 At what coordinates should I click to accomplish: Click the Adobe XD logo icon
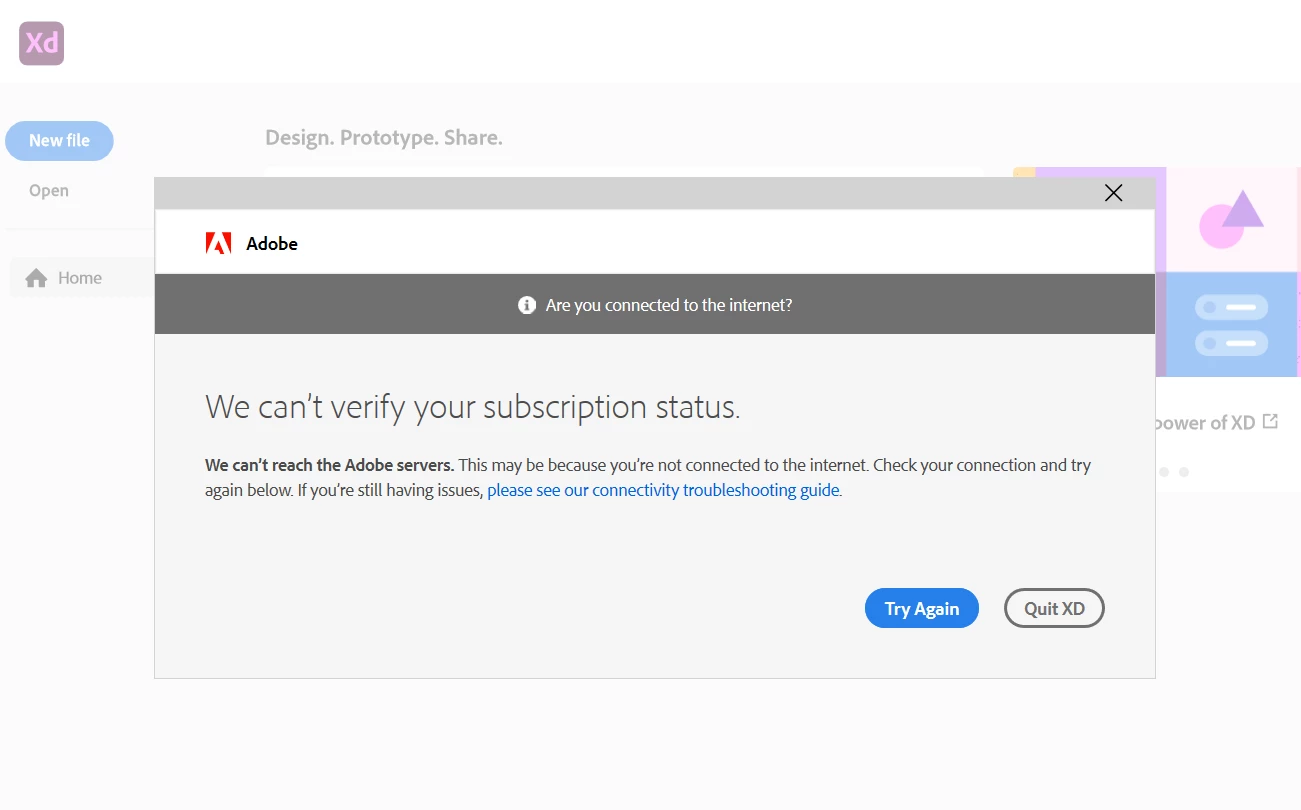[41, 43]
